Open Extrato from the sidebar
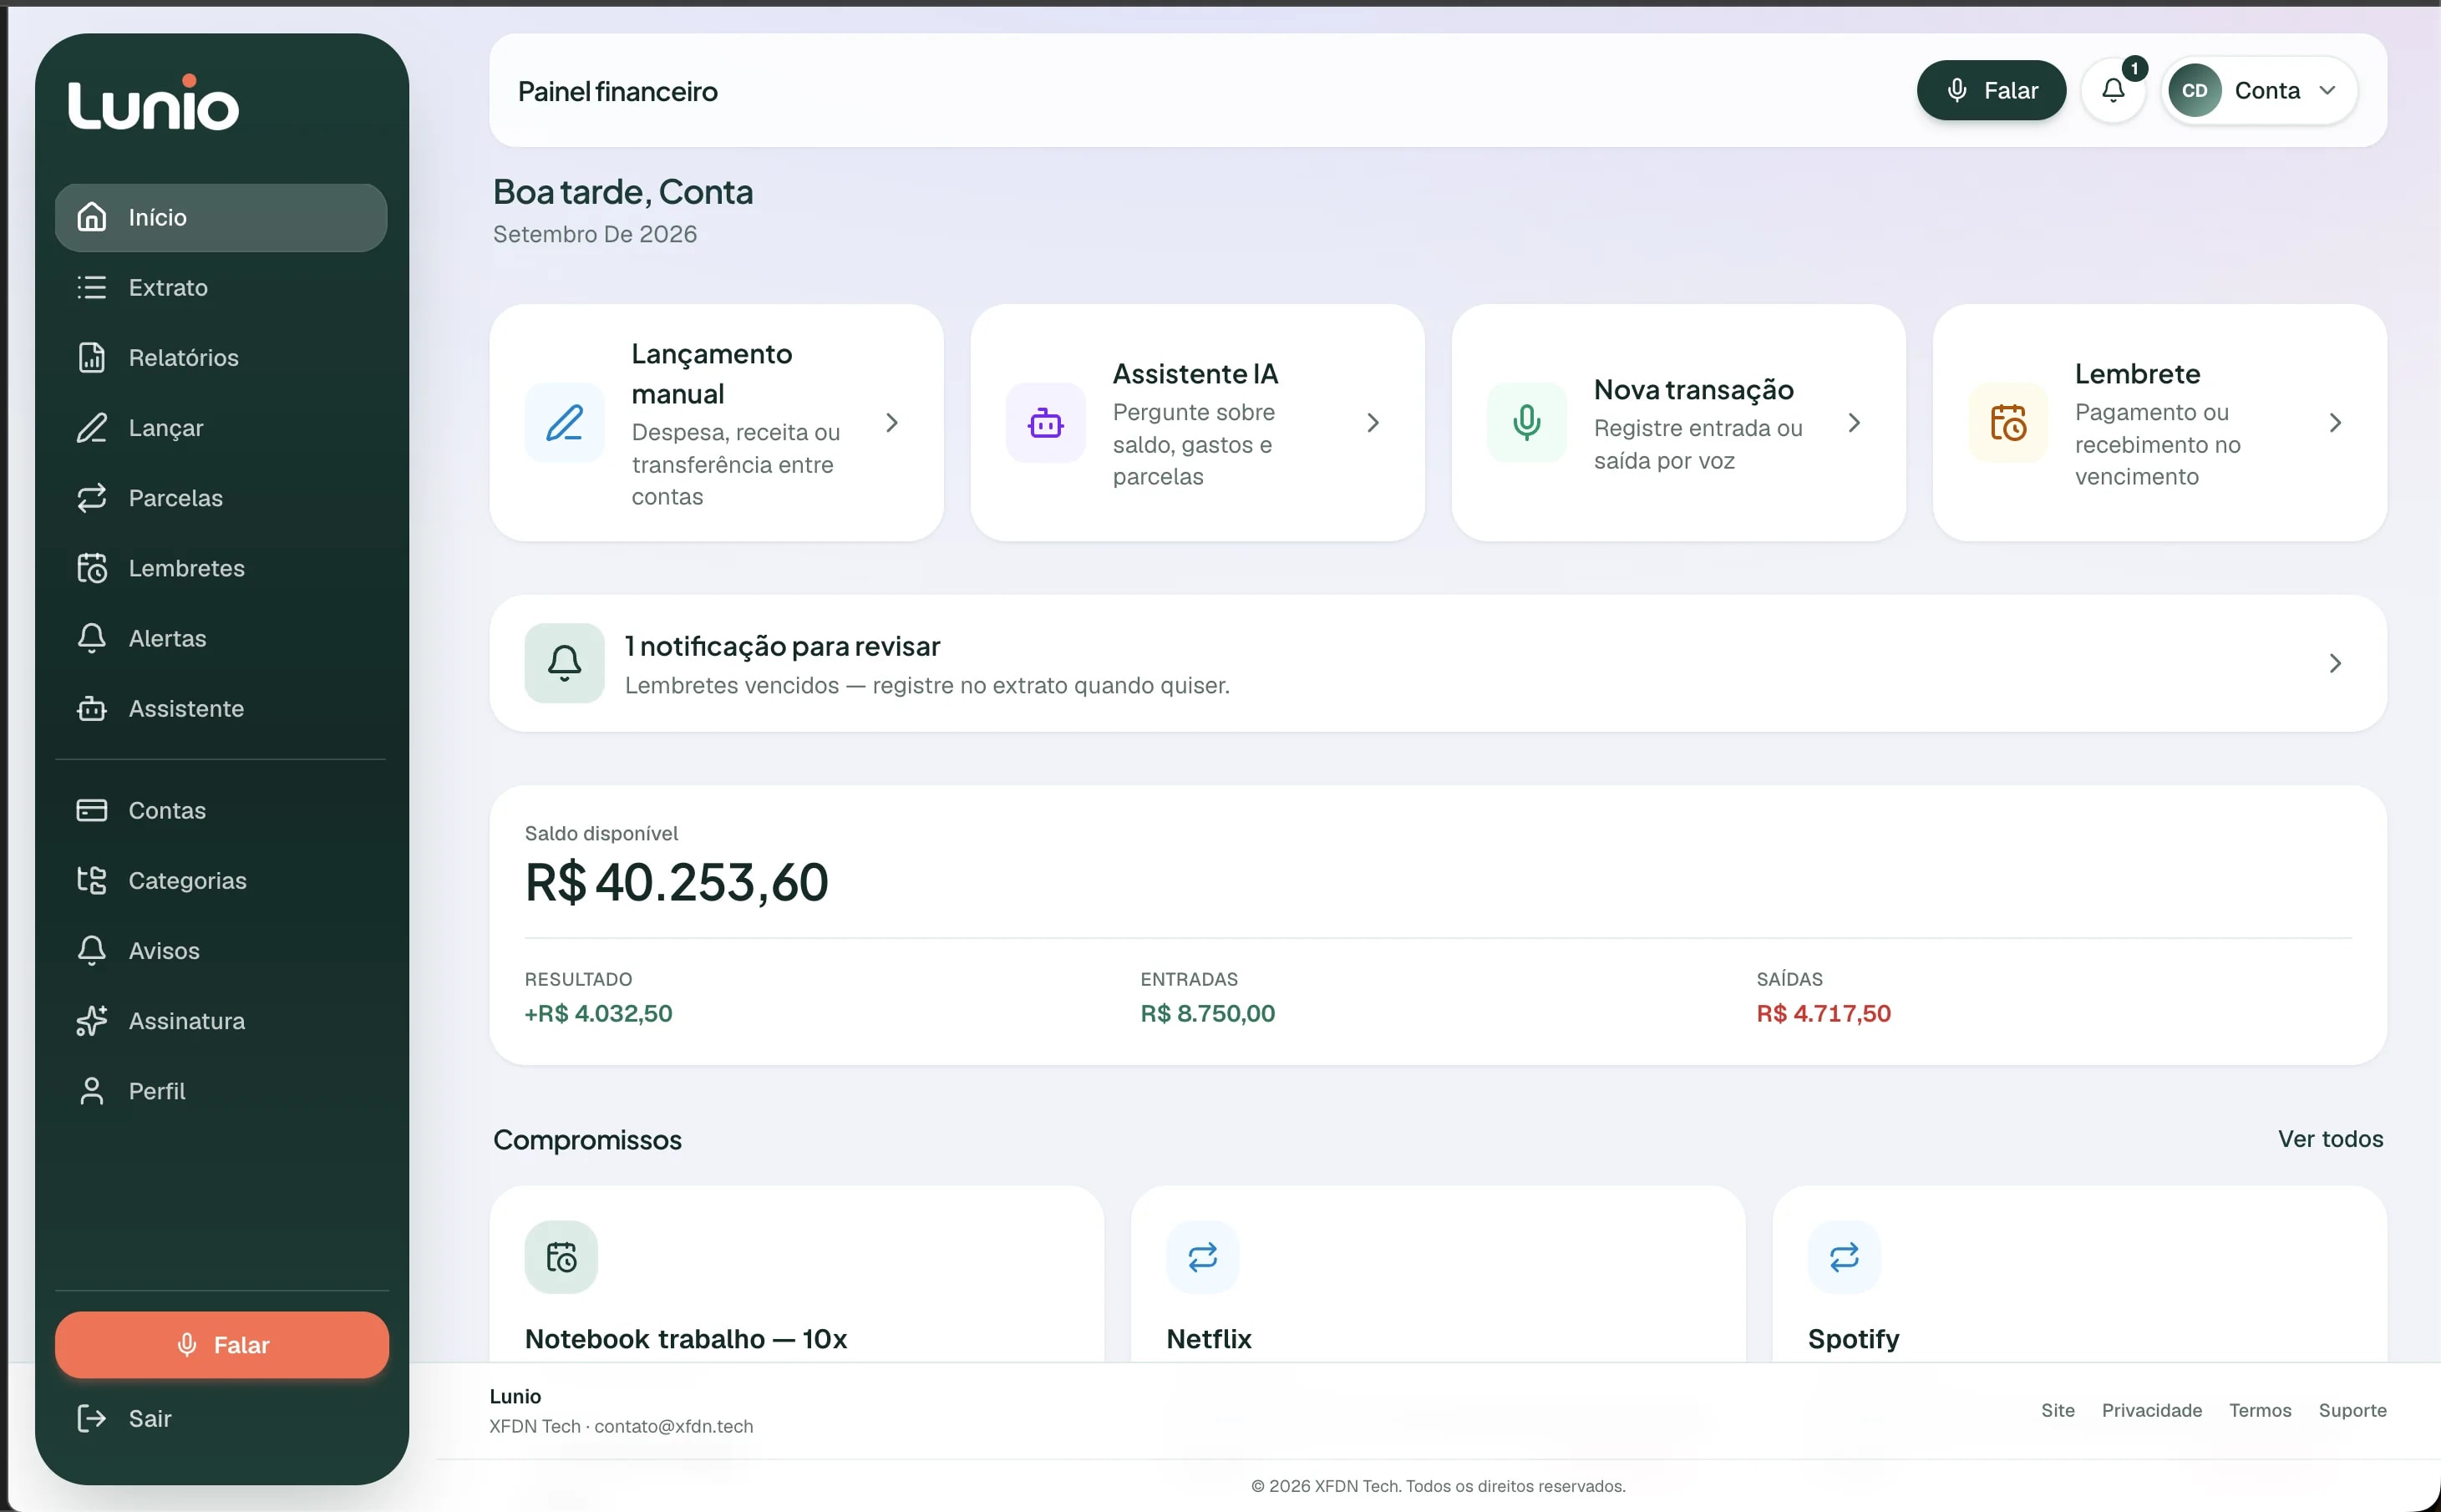This screenshot has width=2441, height=1512. tap(221, 288)
